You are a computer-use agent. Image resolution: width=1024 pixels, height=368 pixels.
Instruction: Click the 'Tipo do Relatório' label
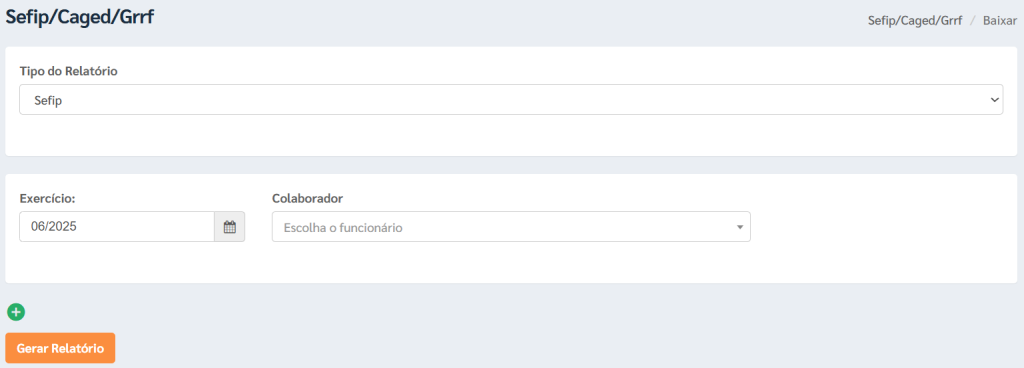click(69, 71)
